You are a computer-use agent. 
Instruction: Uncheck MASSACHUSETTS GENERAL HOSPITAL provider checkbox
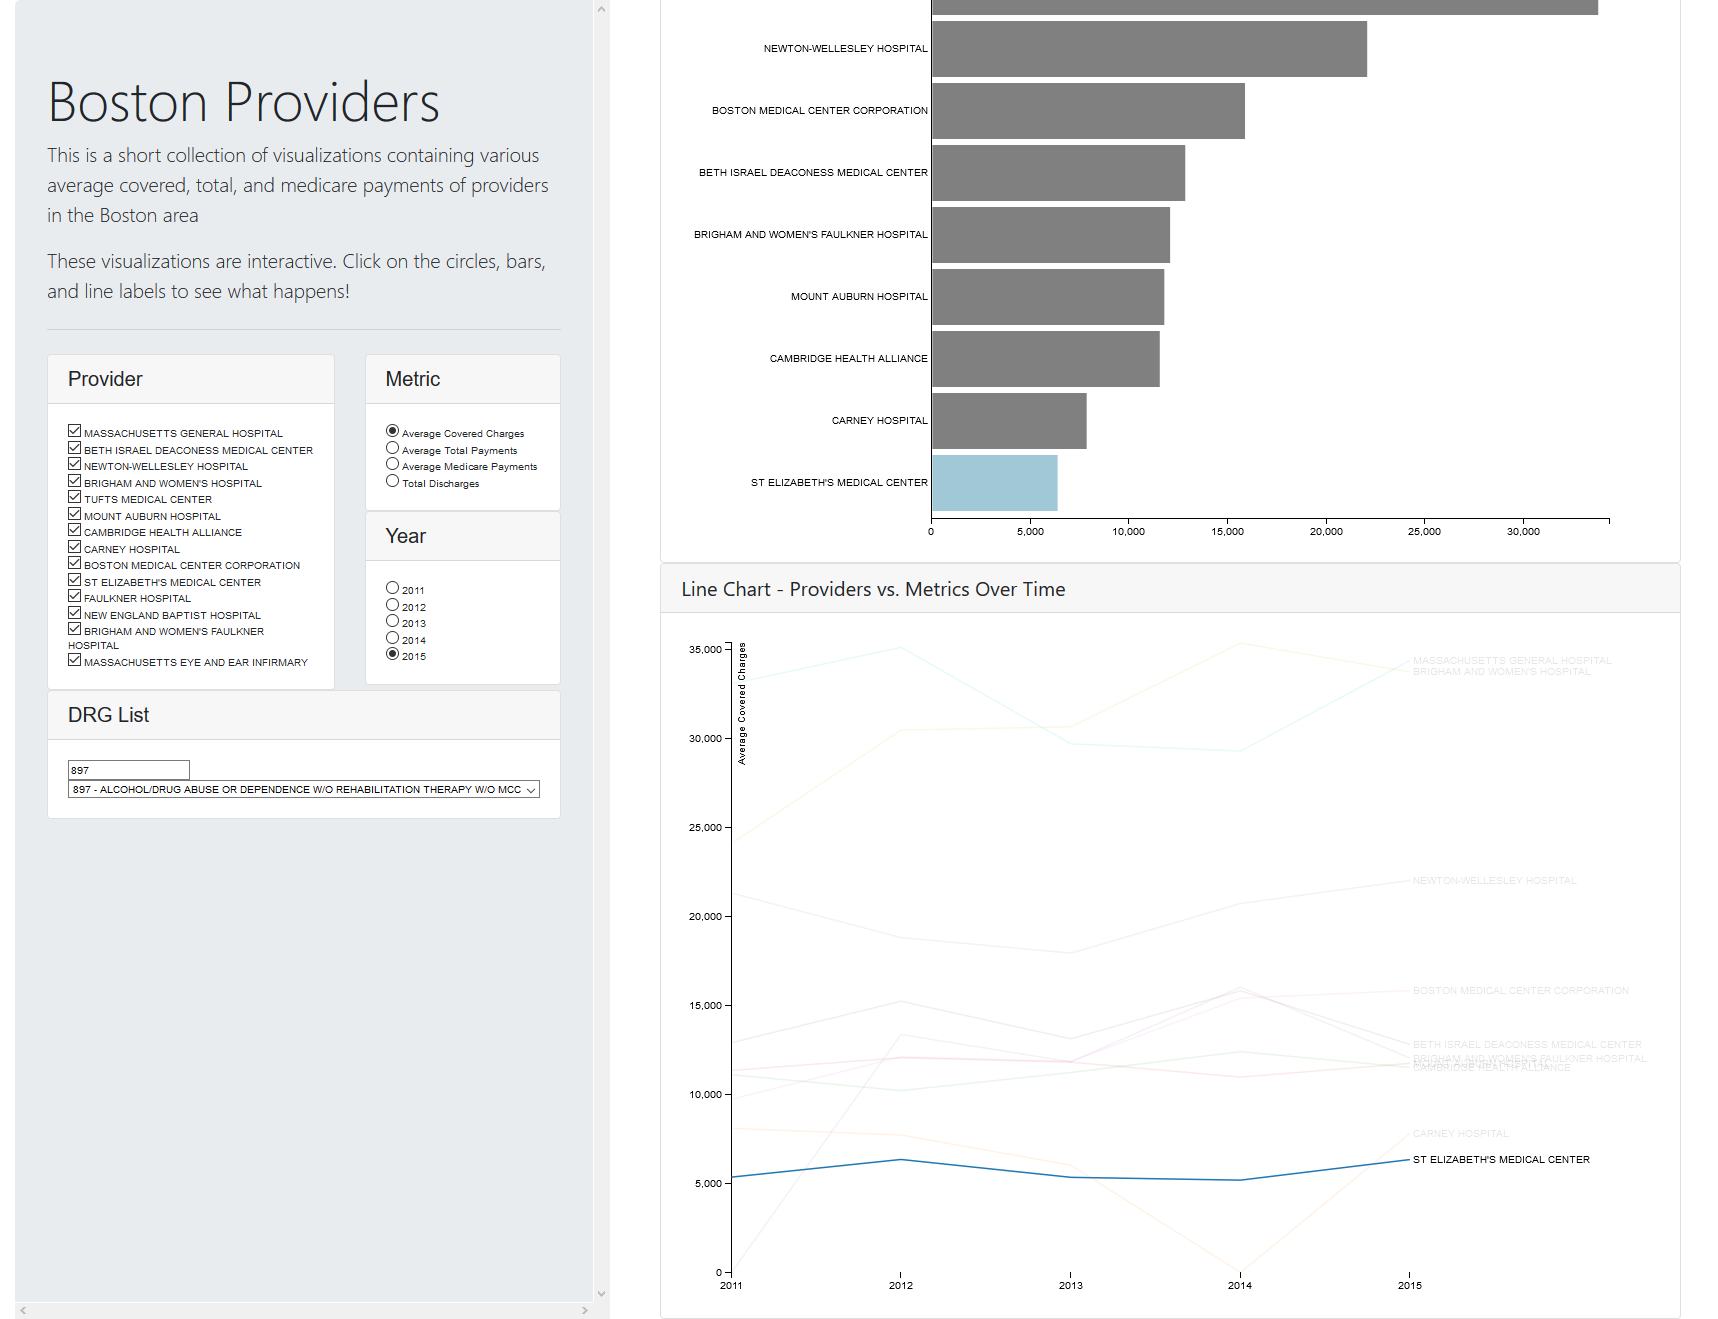coord(74,431)
